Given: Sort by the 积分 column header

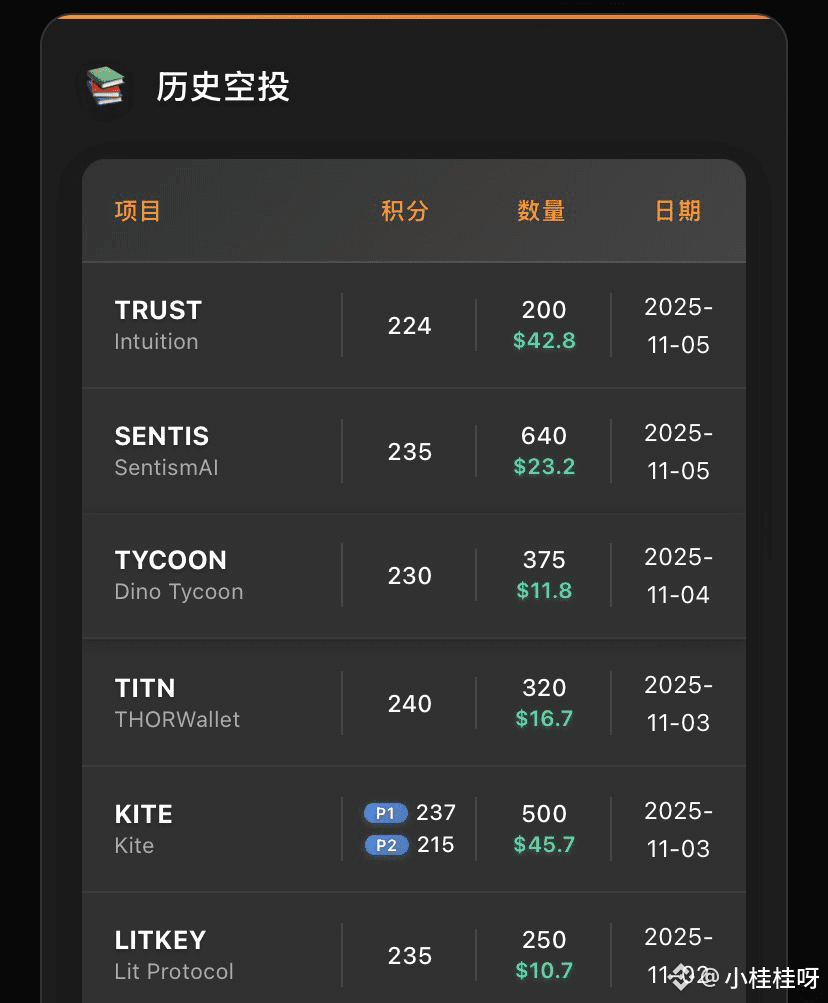Looking at the screenshot, I should pos(405,211).
